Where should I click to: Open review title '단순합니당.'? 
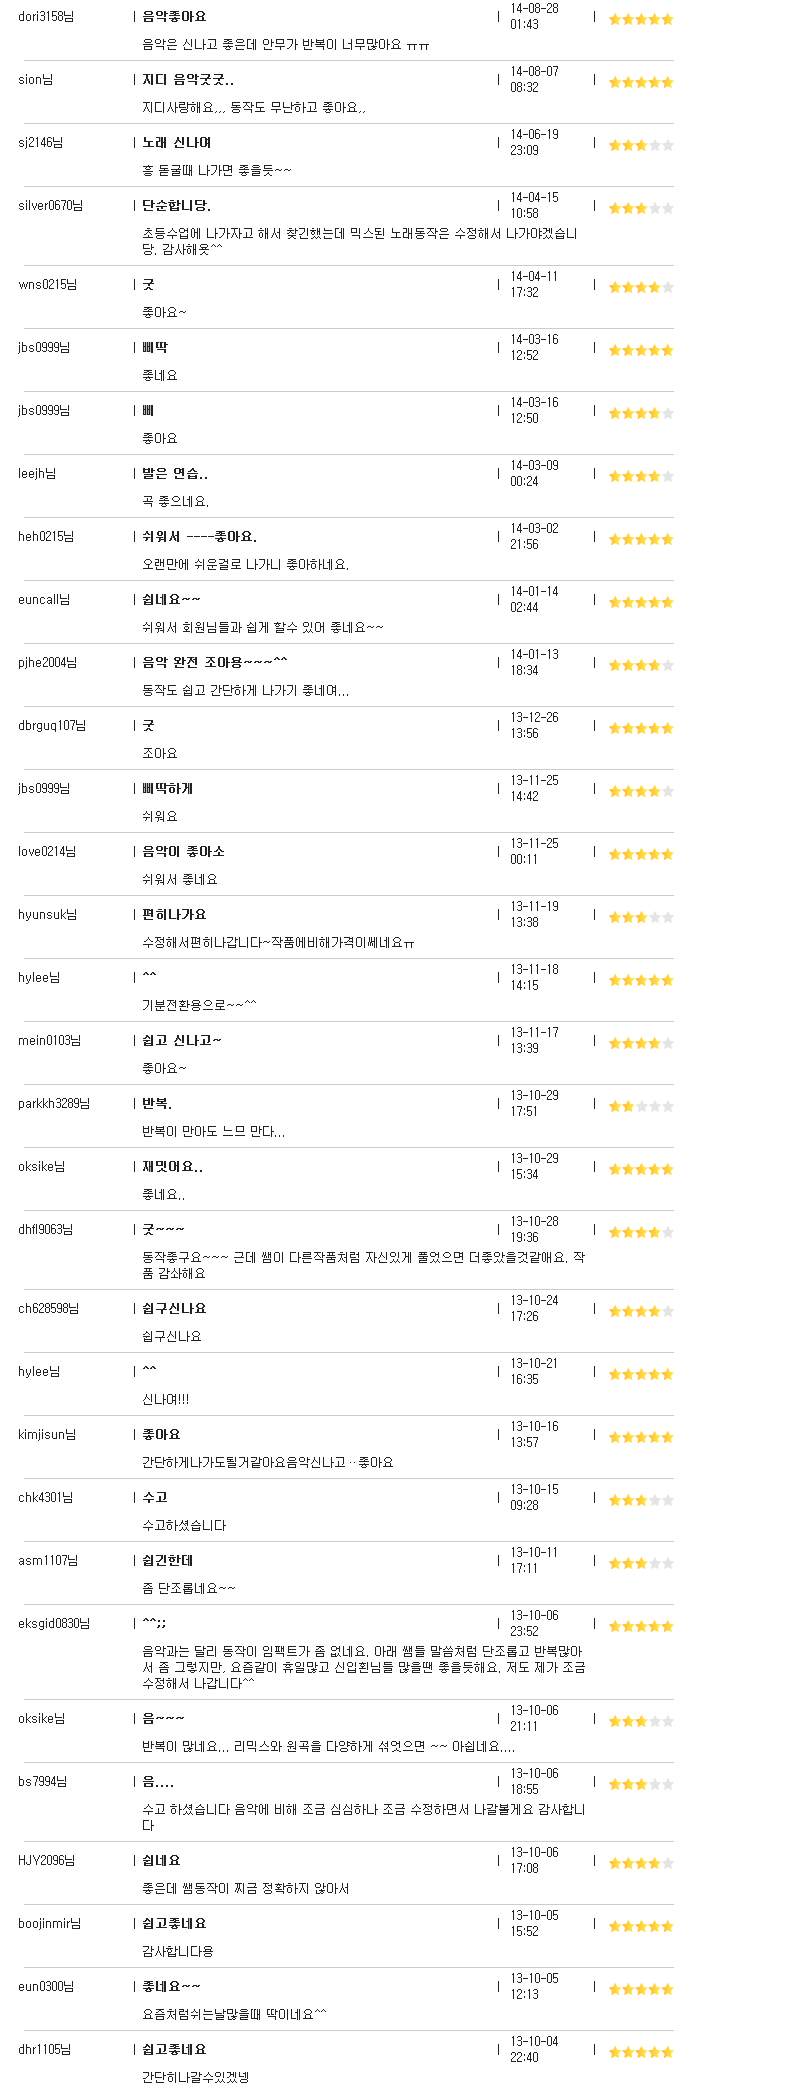176,206
